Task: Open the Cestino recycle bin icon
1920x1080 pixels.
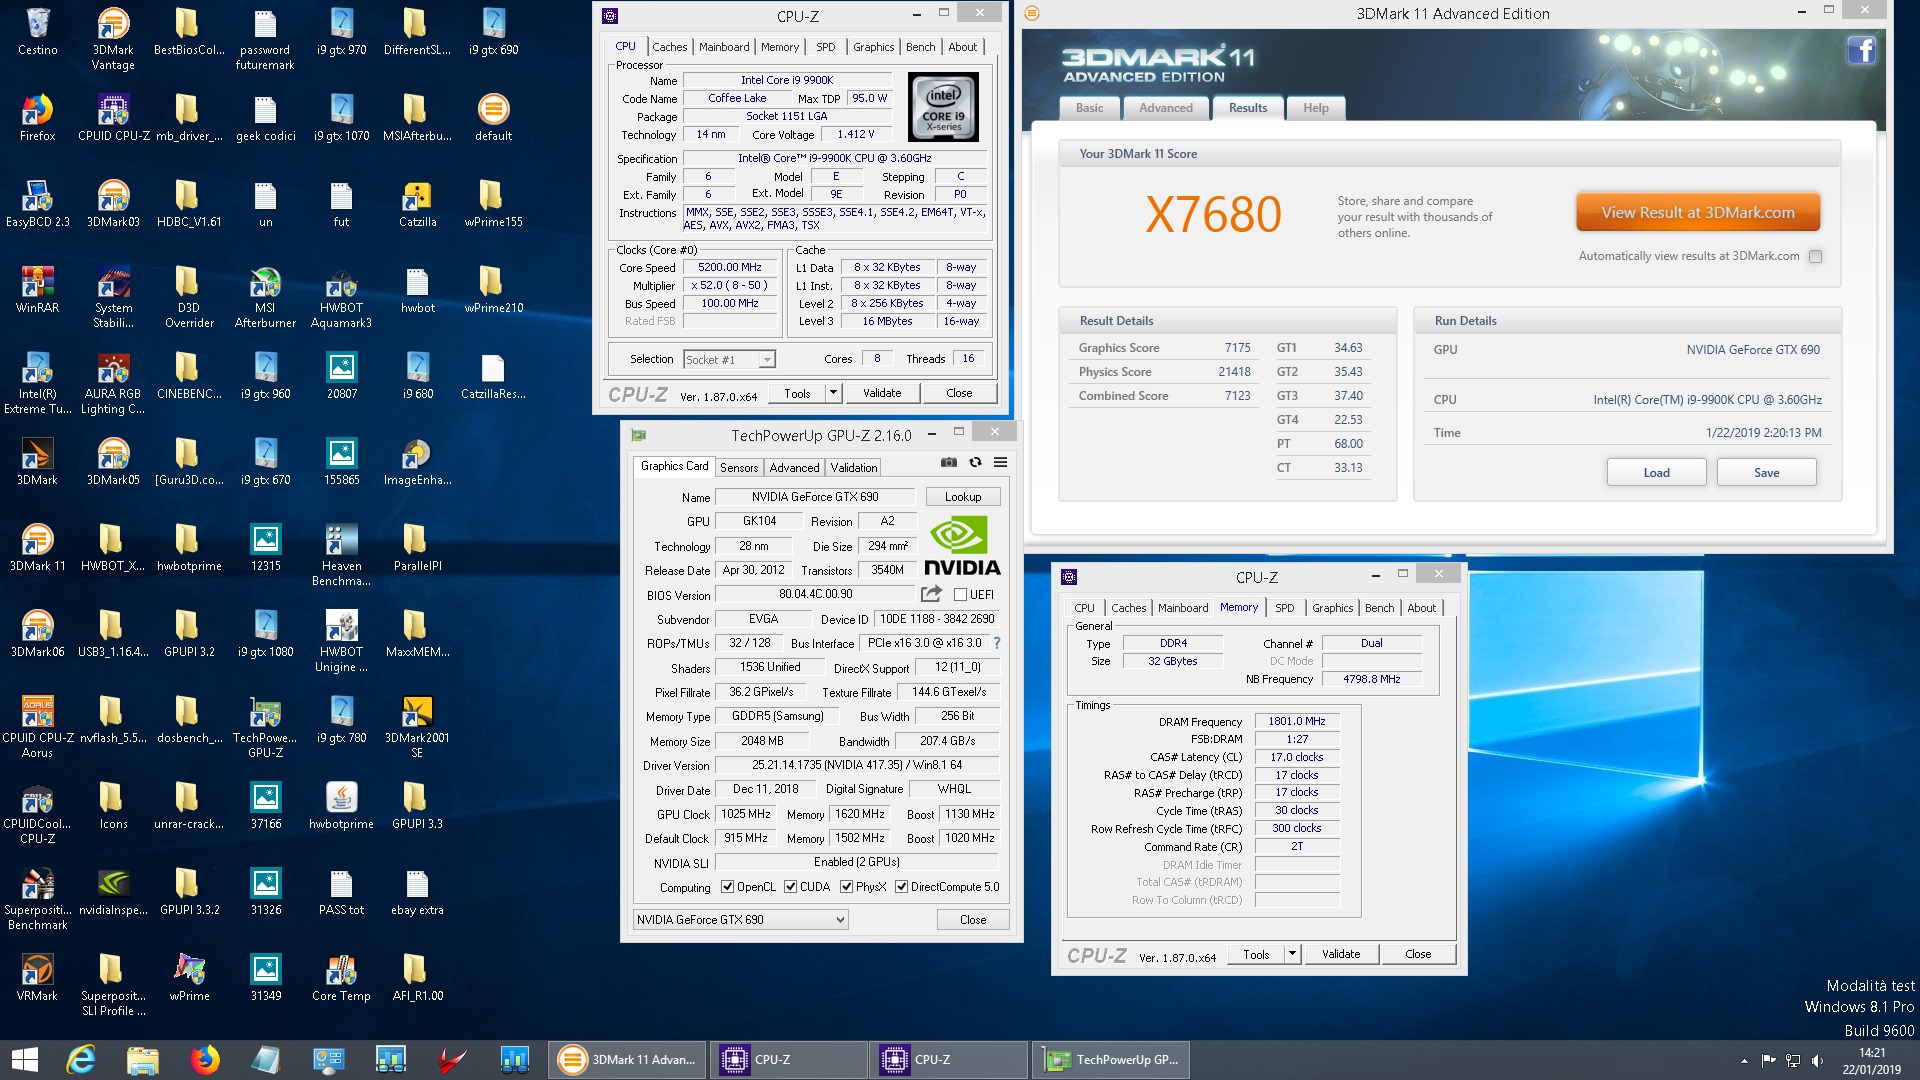Action: point(38,32)
